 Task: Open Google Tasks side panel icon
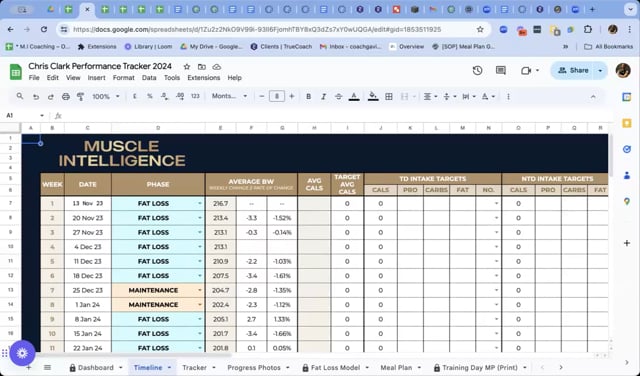[627, 149]
